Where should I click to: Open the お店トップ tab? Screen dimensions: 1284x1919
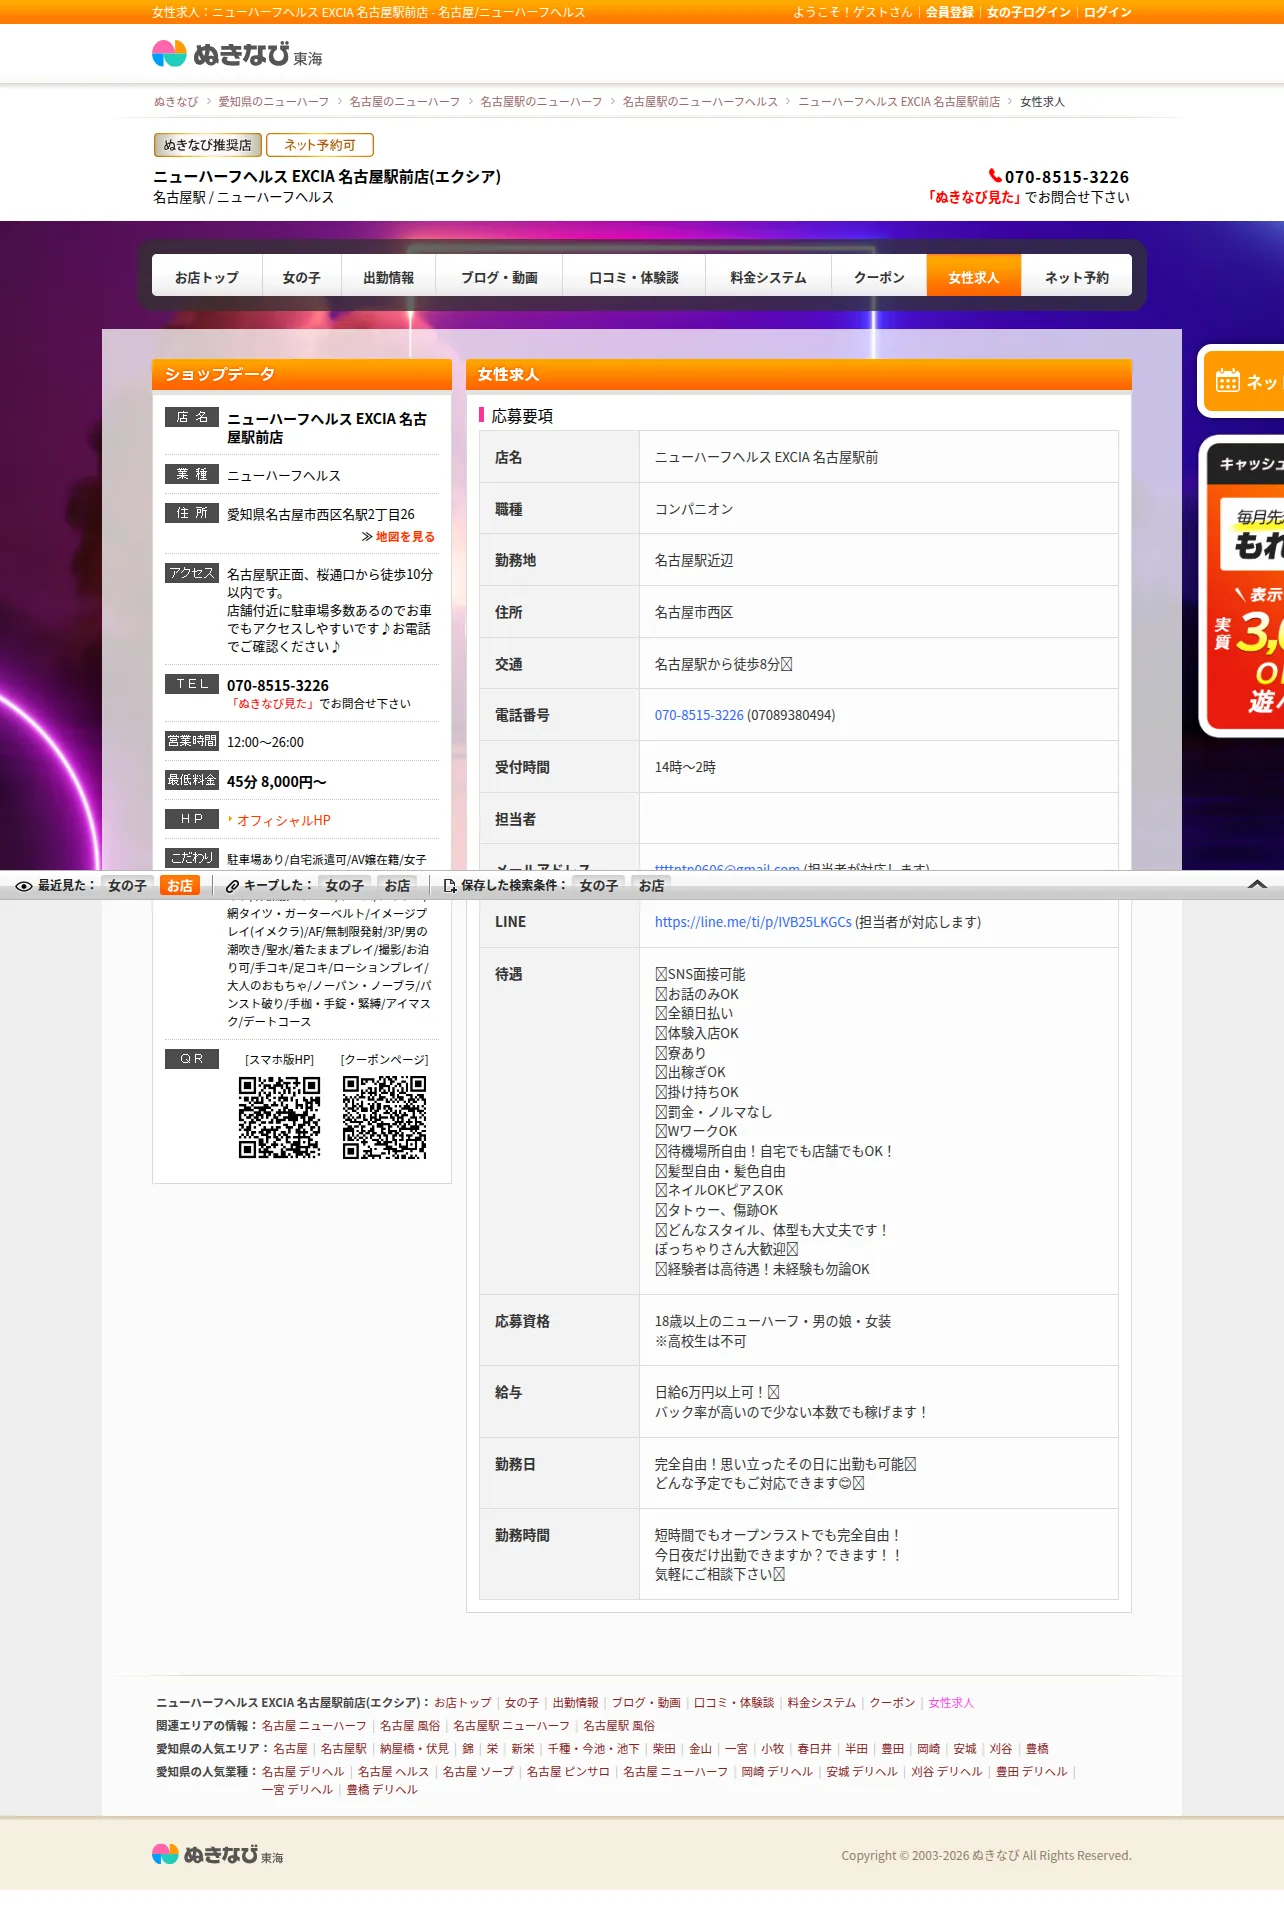coord(207,277)
